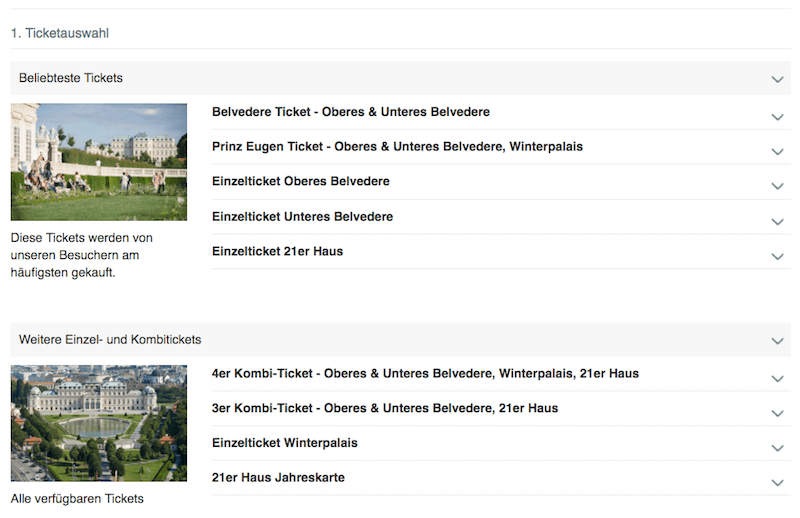The image size is (800, 518).
Task: Choose Einzelticket Oberes Belvedere title
Action: pos(300,182)
